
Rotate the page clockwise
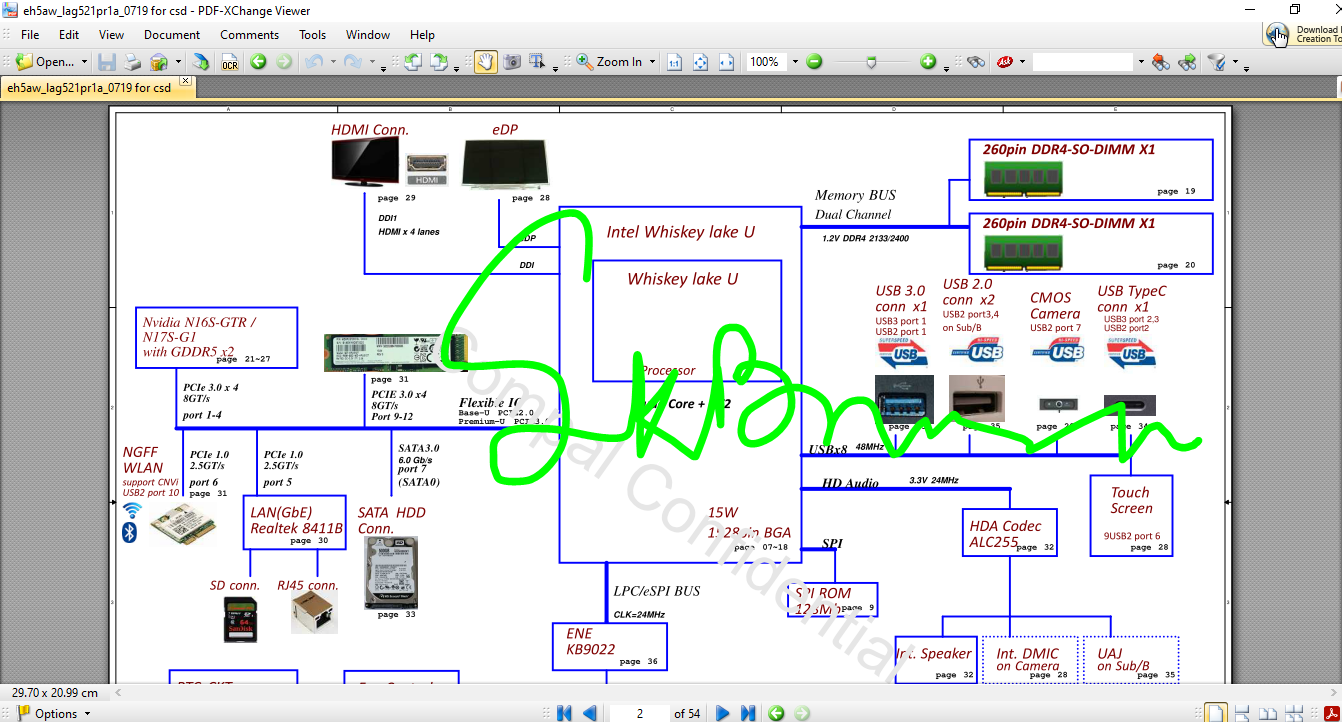tap(438, 62)
